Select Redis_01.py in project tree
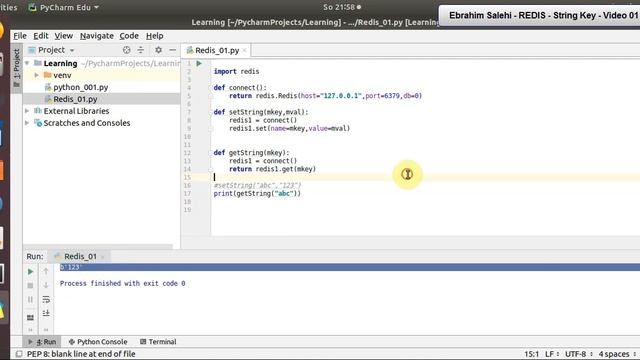640x360 pixels. click(75, 99)
